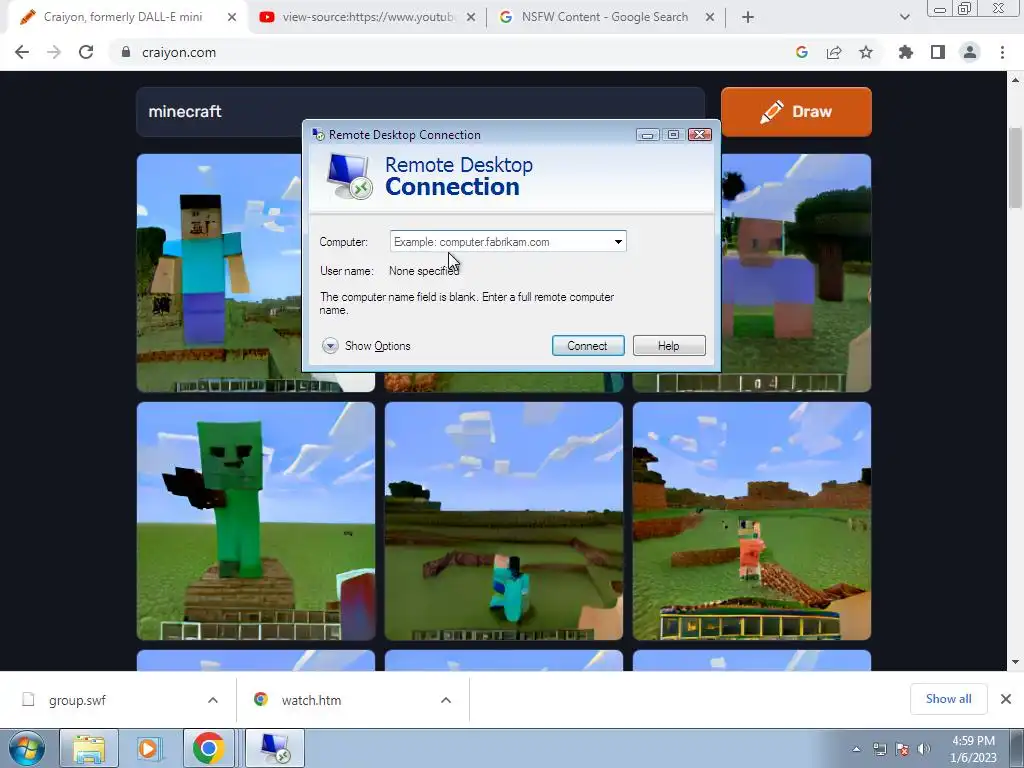Click the Chrome back arrow

pos(22,52)
